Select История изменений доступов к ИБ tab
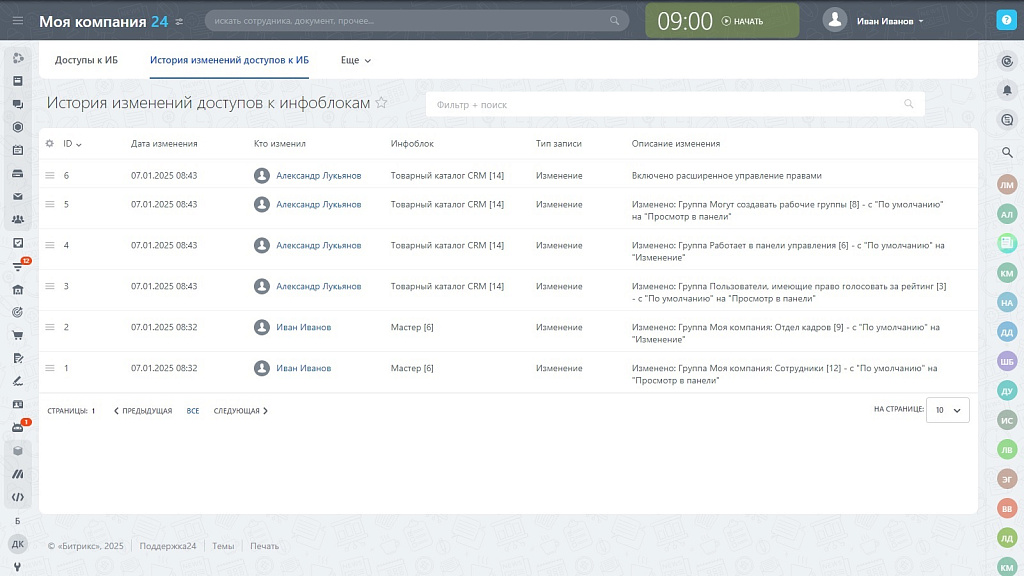This screenshot has height=576, width=1024. (229, 60)
